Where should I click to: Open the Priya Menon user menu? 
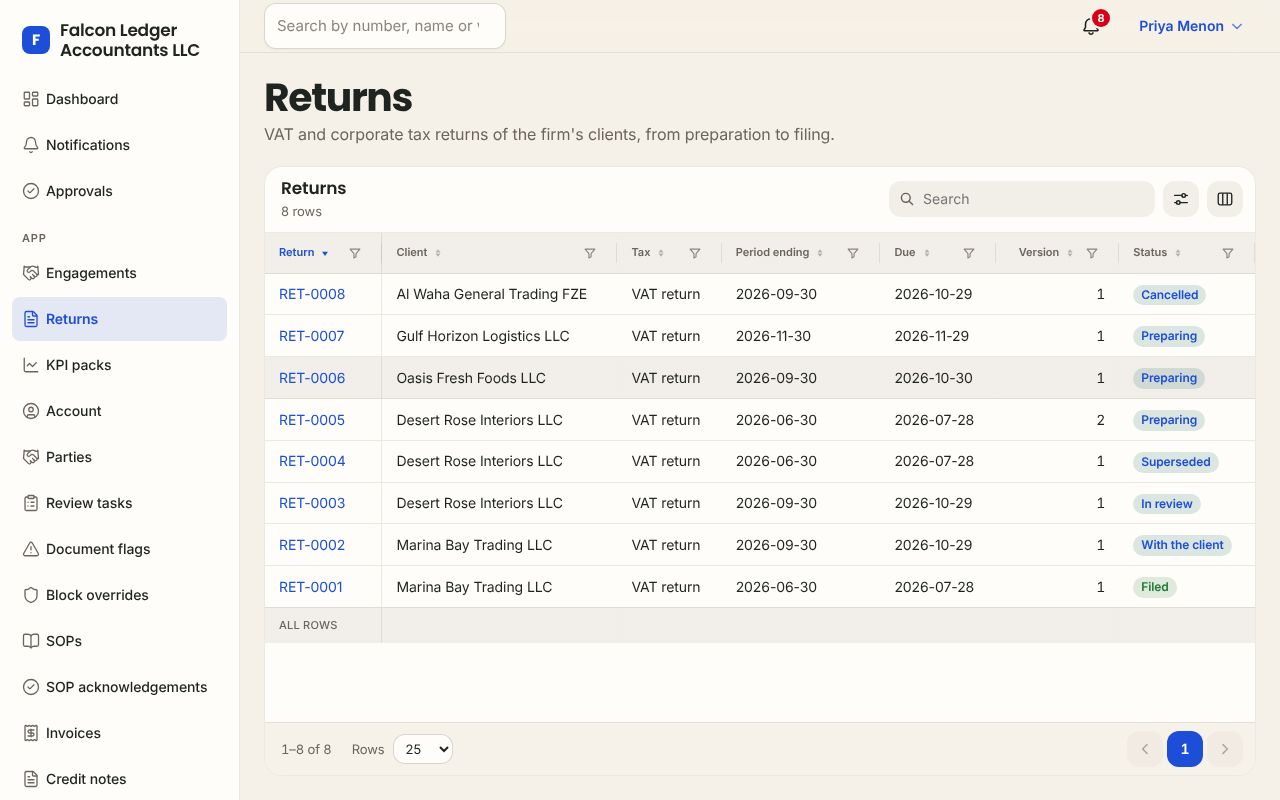point(1191,27)
